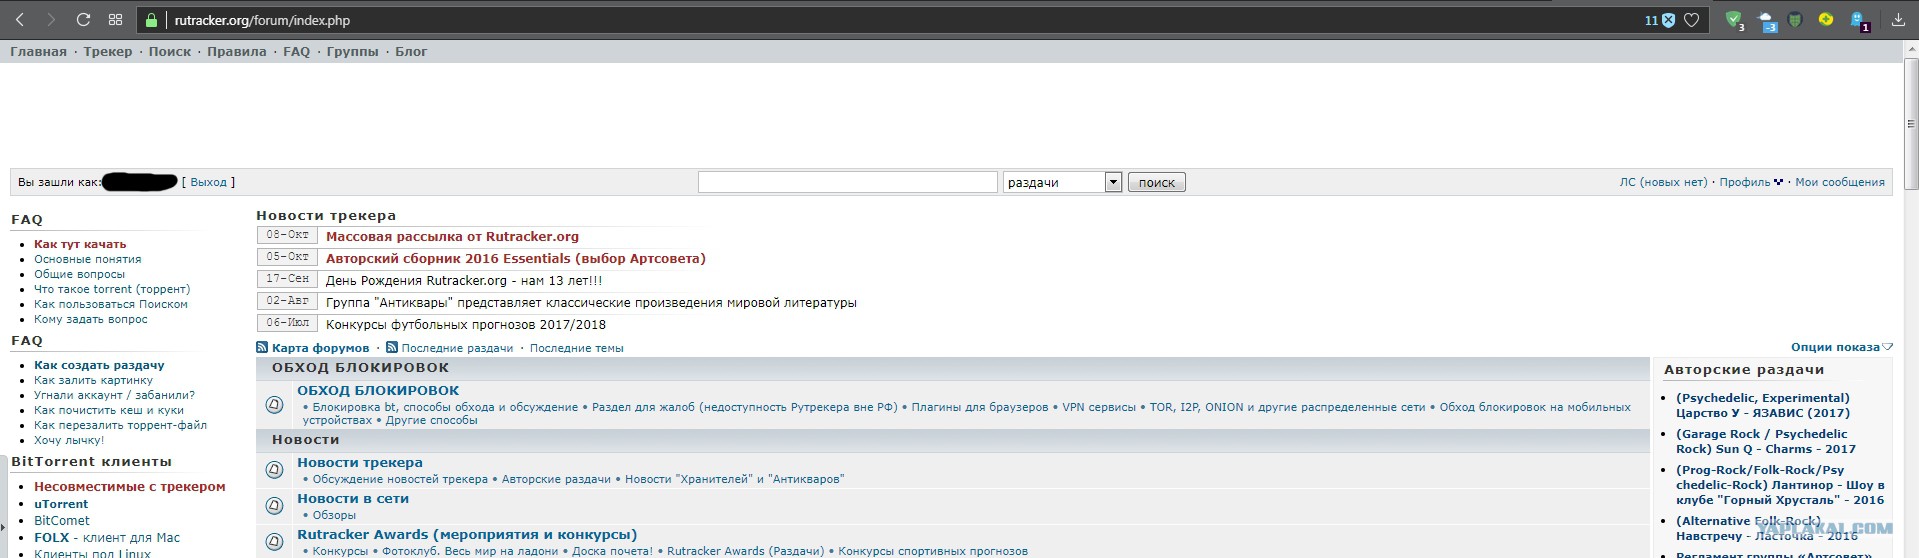Screen dimensions: 1919x558
Task: Open Главная in the top menu
Action: point(38,51)
